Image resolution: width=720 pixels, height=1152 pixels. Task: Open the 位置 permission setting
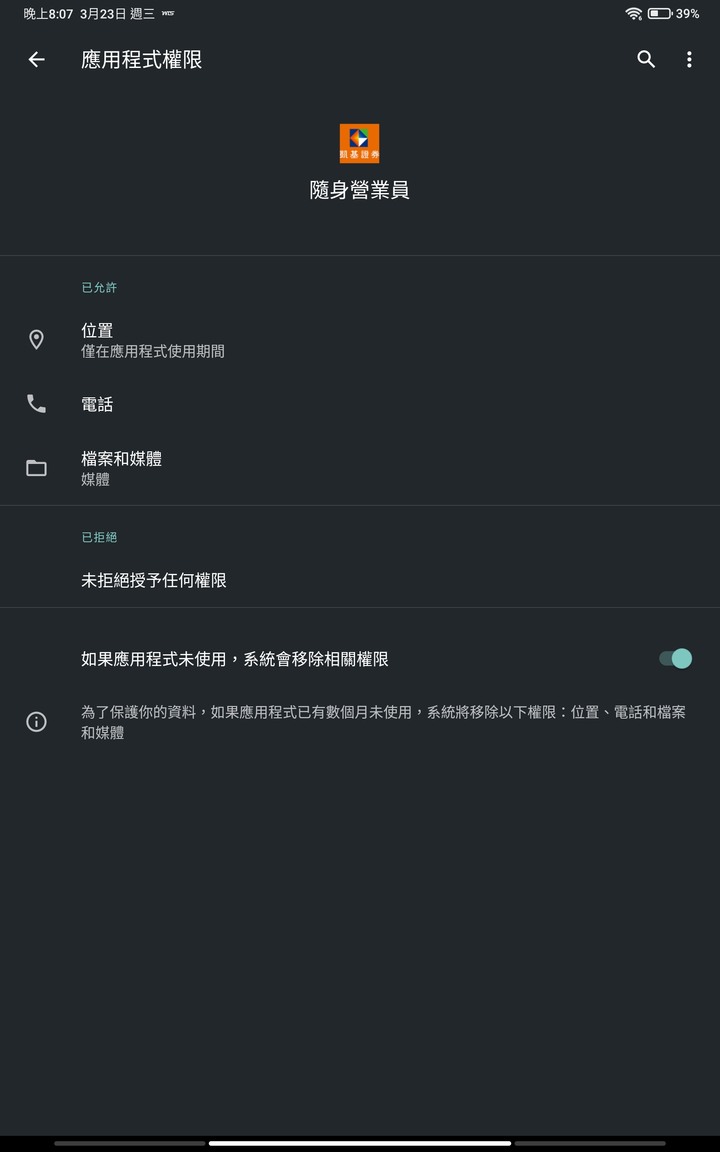coord(360,340)
